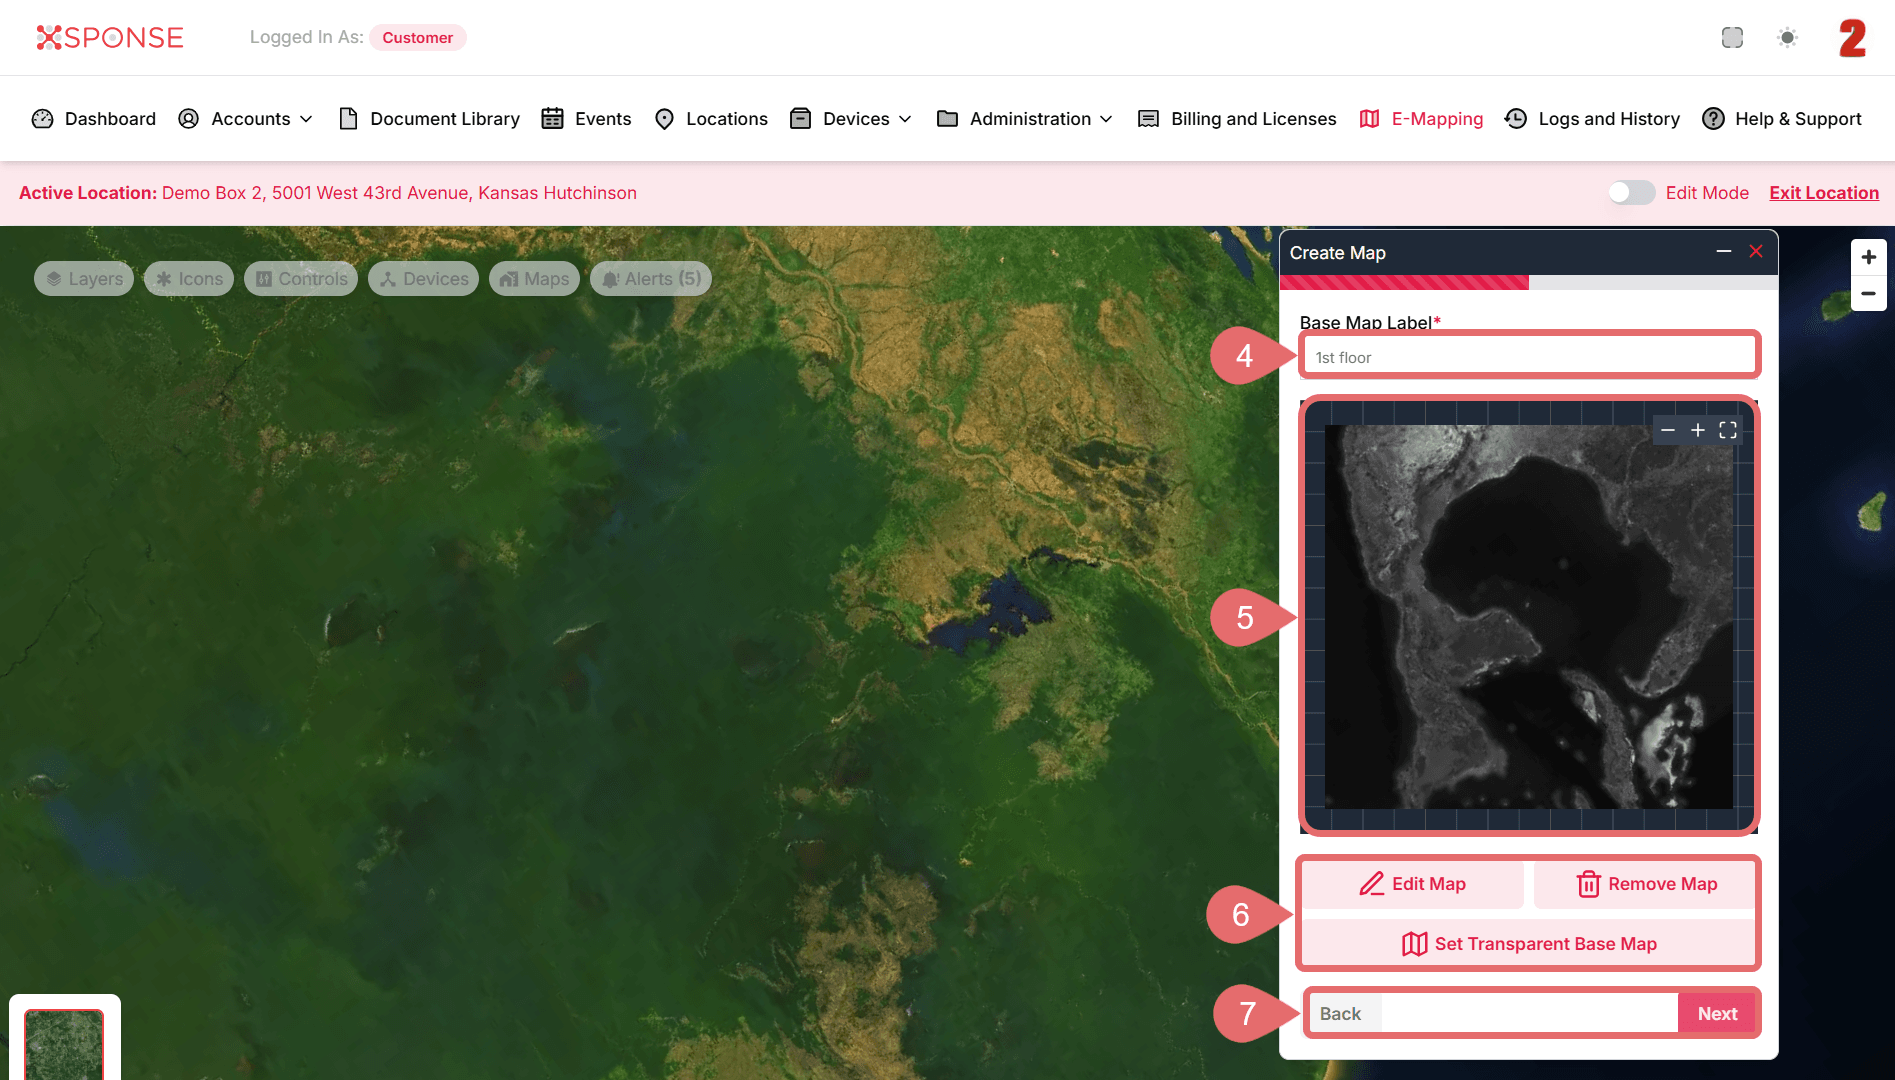1895x1080 pixels.
Task: Expand the map preview to fullscreen
Action: (1728, 430)
